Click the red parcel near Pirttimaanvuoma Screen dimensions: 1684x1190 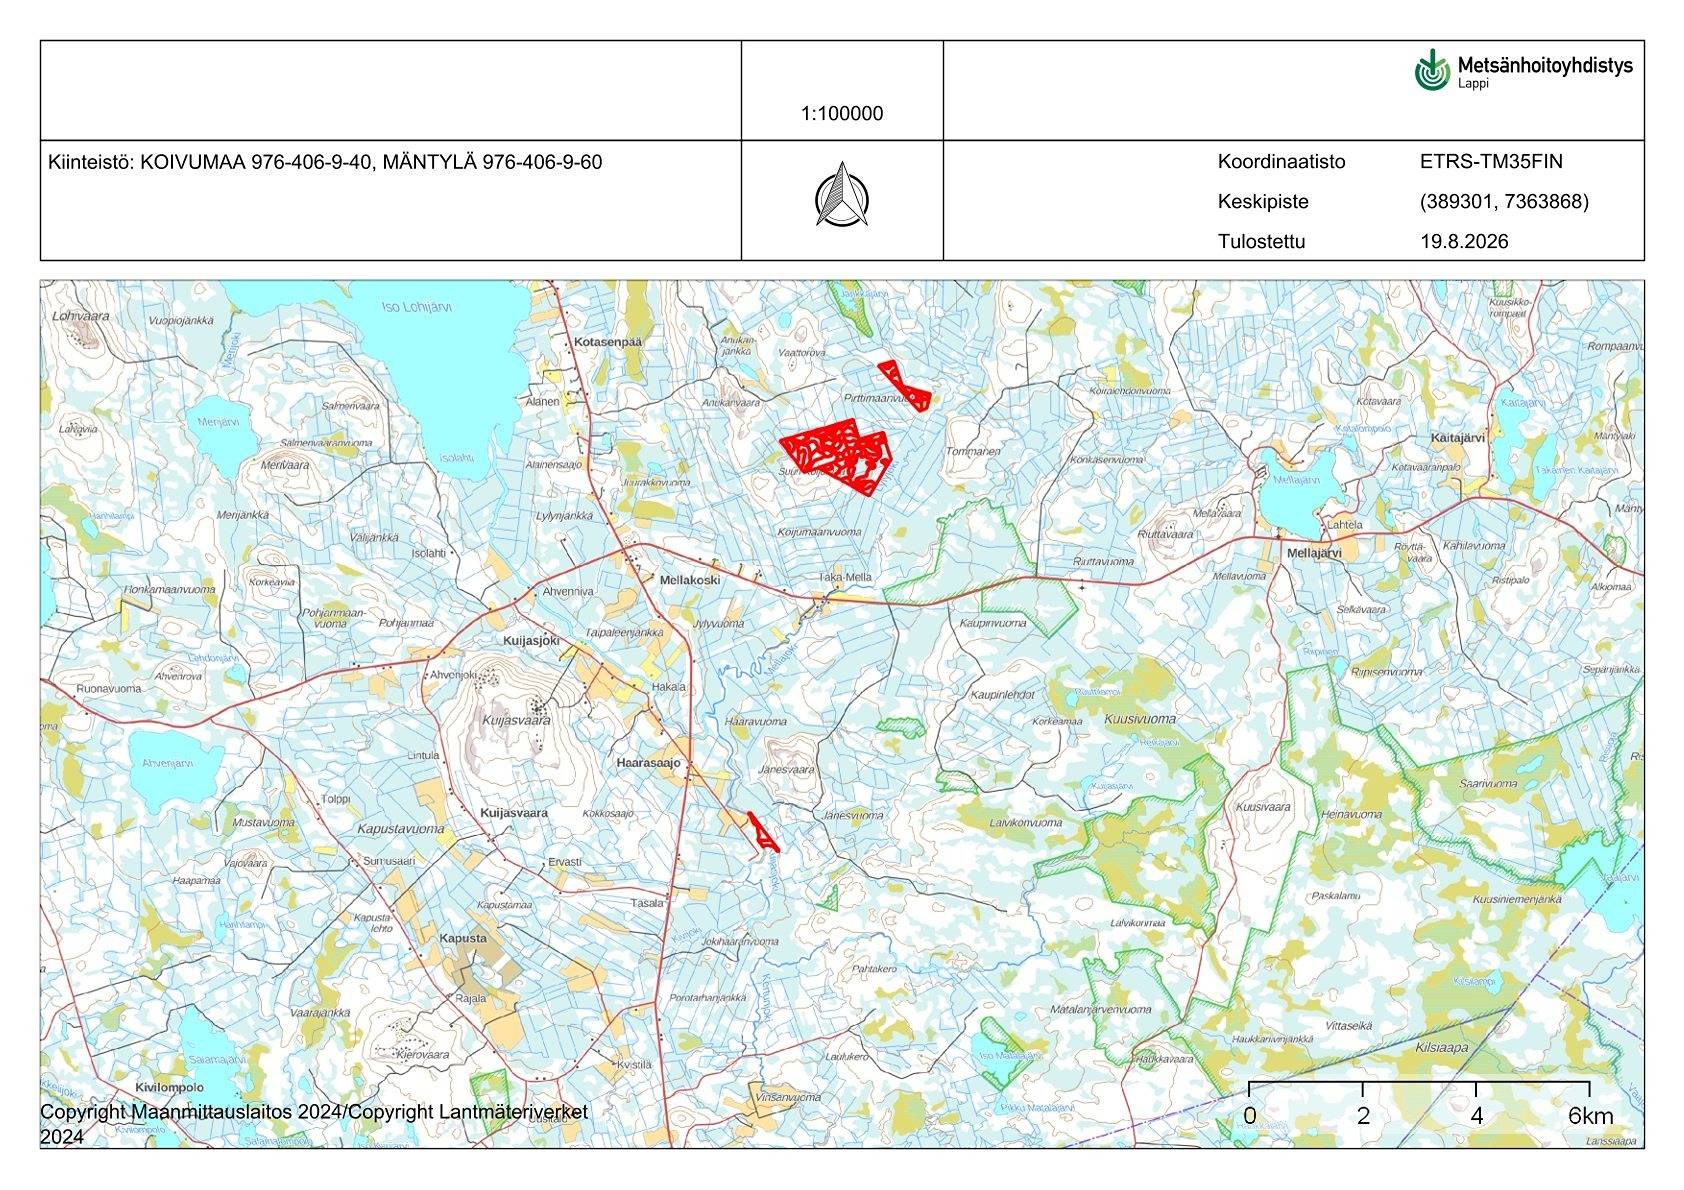(x=904, y=386)
